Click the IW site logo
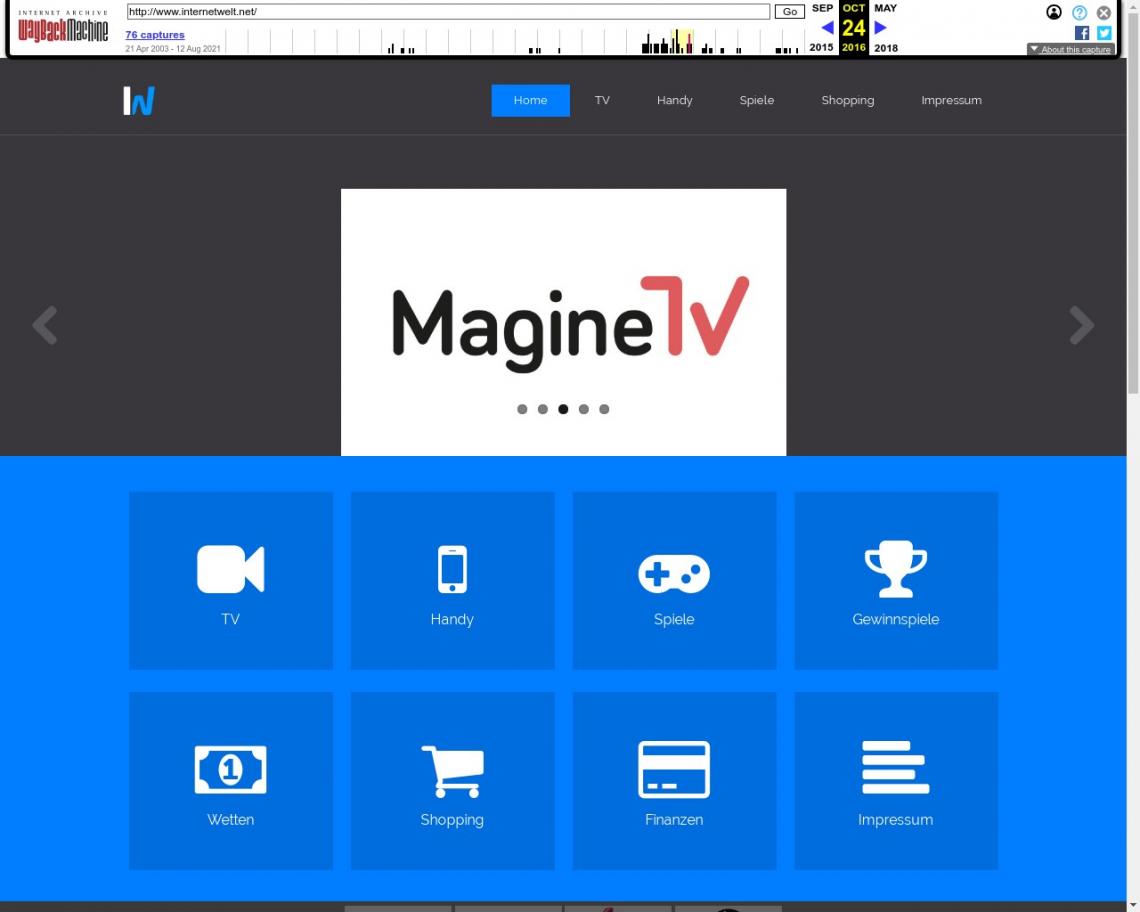This screenshot has height=912, width=1140. tap(139, 101)
